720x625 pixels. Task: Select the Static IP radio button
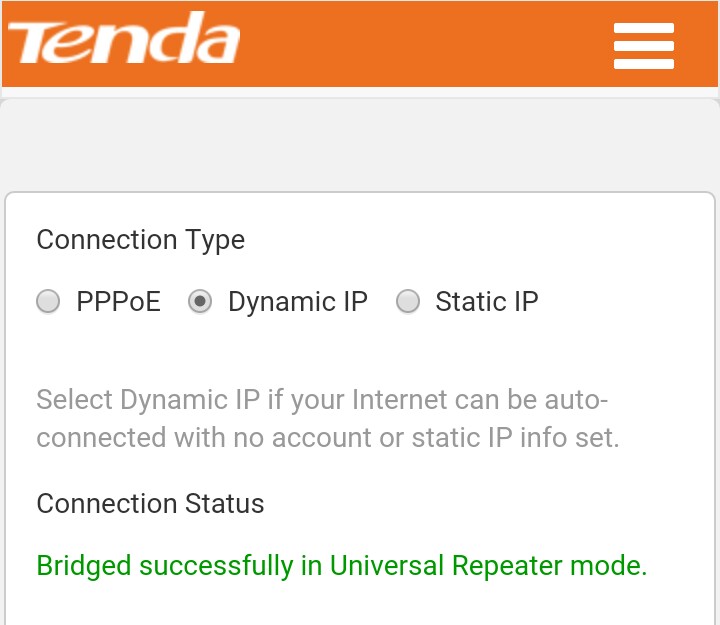pos(408,301)
